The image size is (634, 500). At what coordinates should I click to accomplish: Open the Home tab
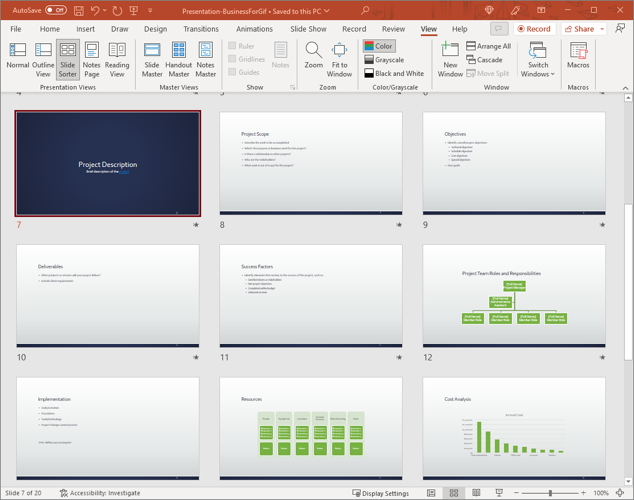[x=50, y=29]
